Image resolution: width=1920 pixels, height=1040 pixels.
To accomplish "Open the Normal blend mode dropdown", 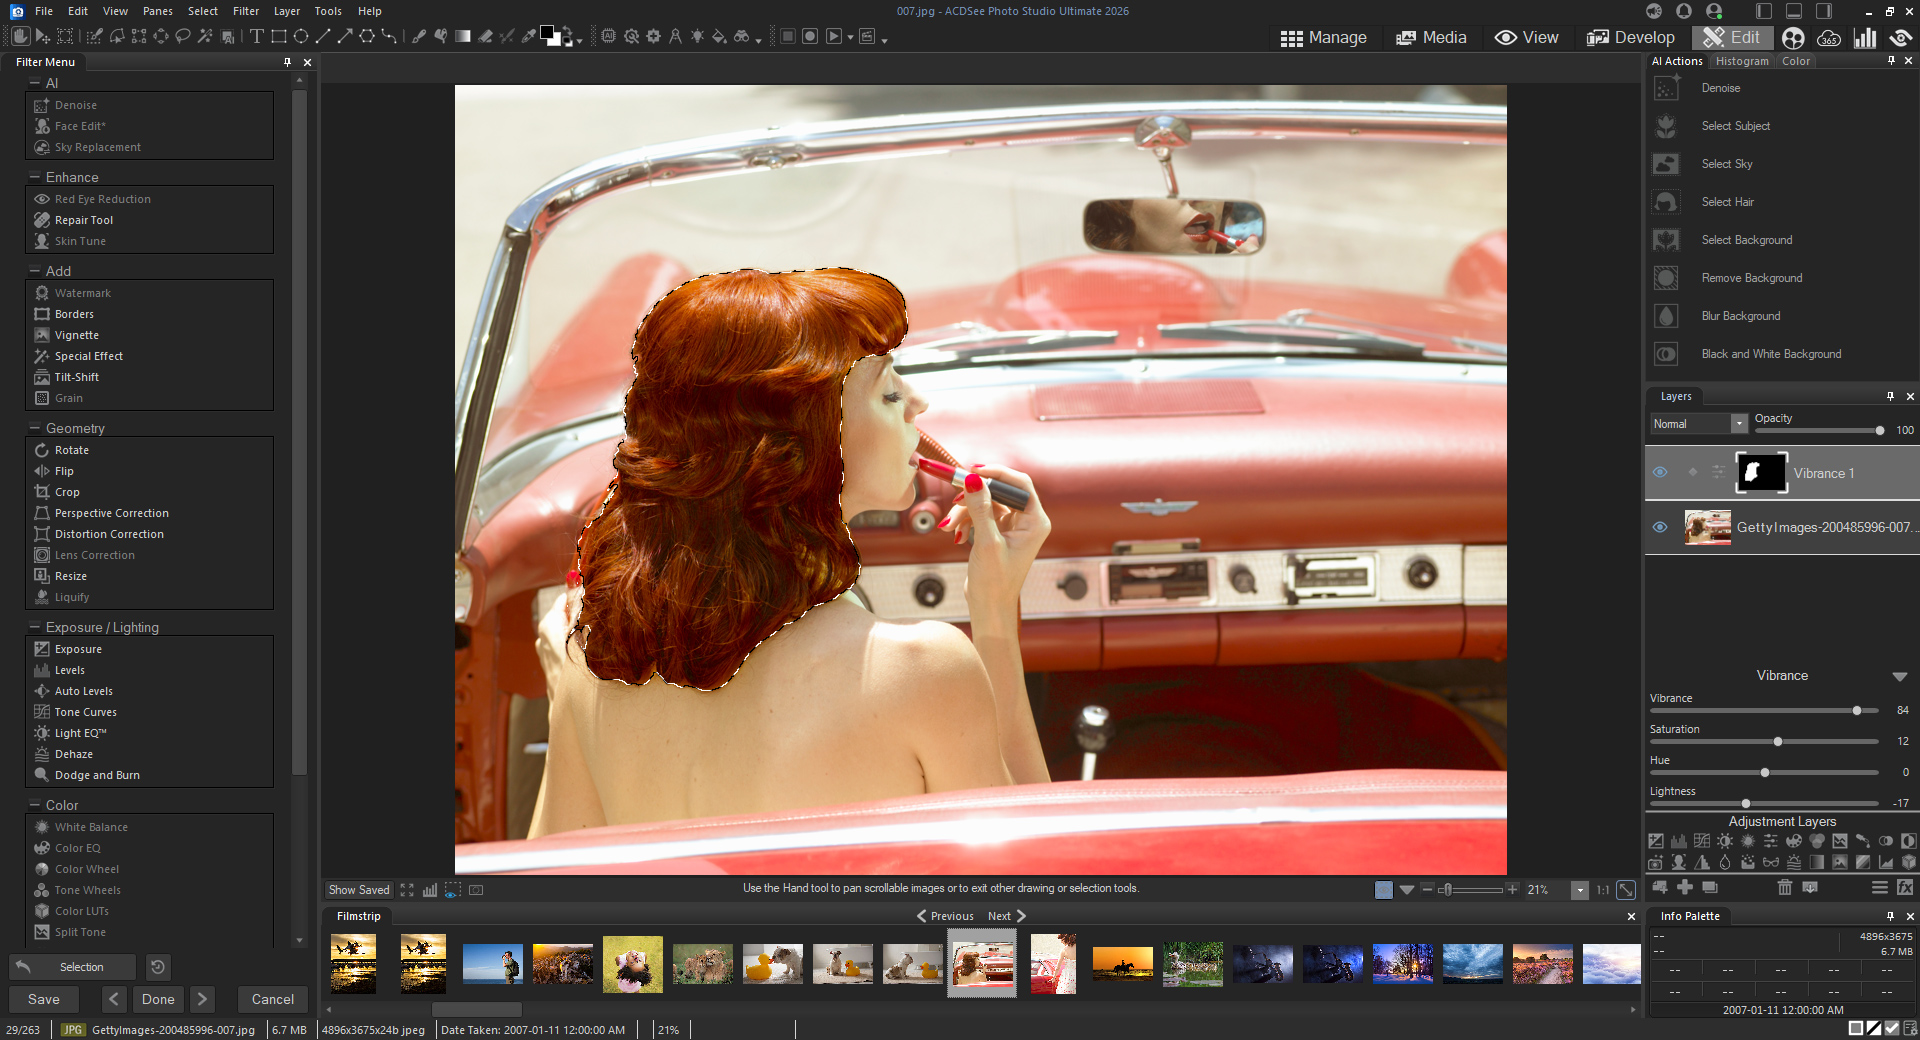I will click(x=1739, y=424).
